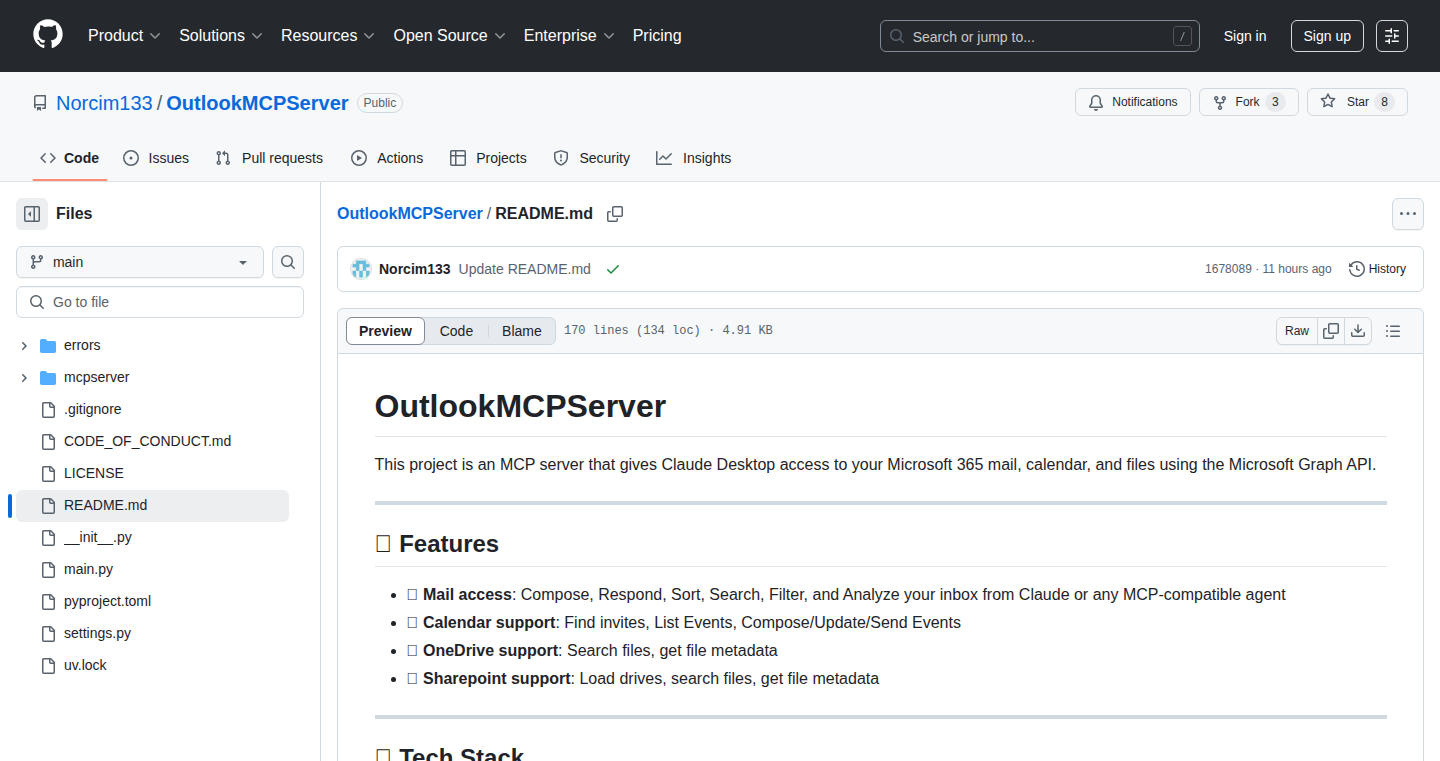Click the green check commit status
Viewport: 1440px width, 761px height.
point(613,269)
